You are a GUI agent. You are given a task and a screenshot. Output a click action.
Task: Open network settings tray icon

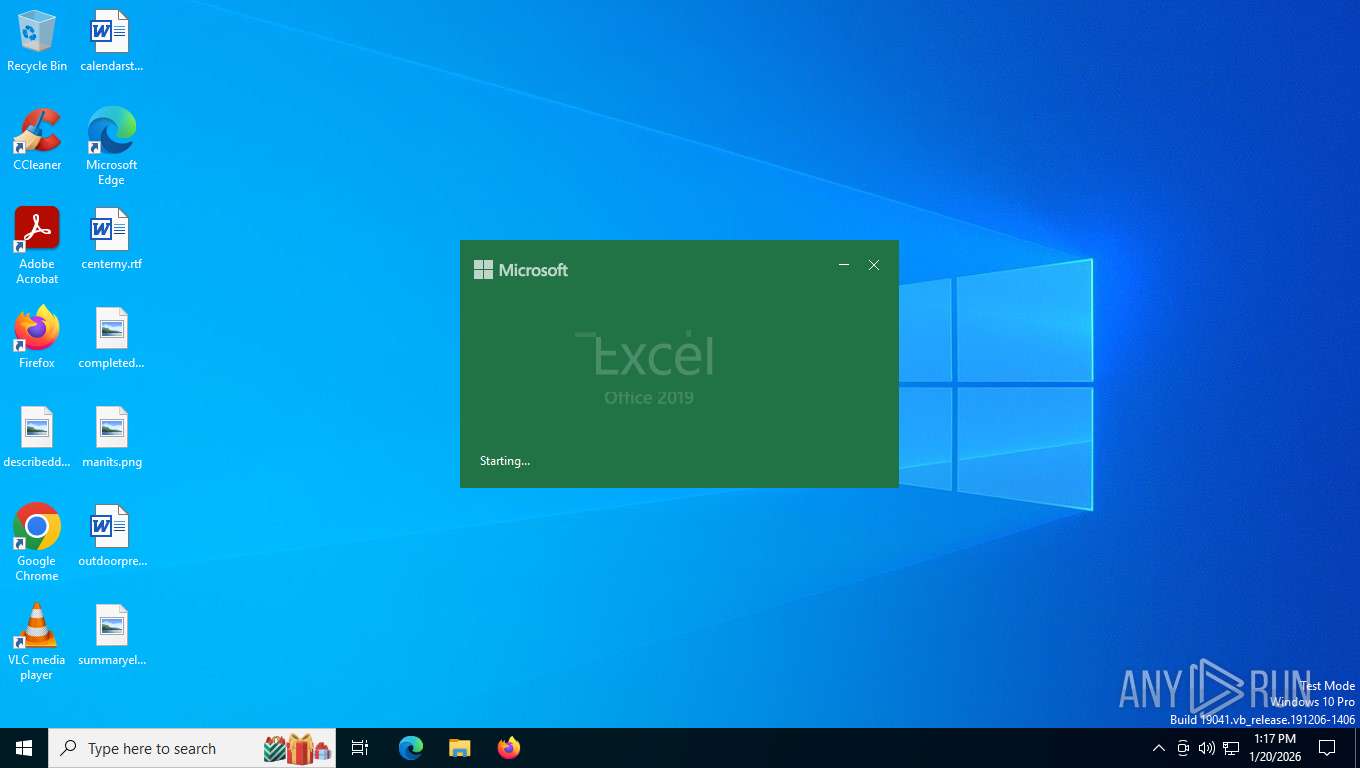1231,748
